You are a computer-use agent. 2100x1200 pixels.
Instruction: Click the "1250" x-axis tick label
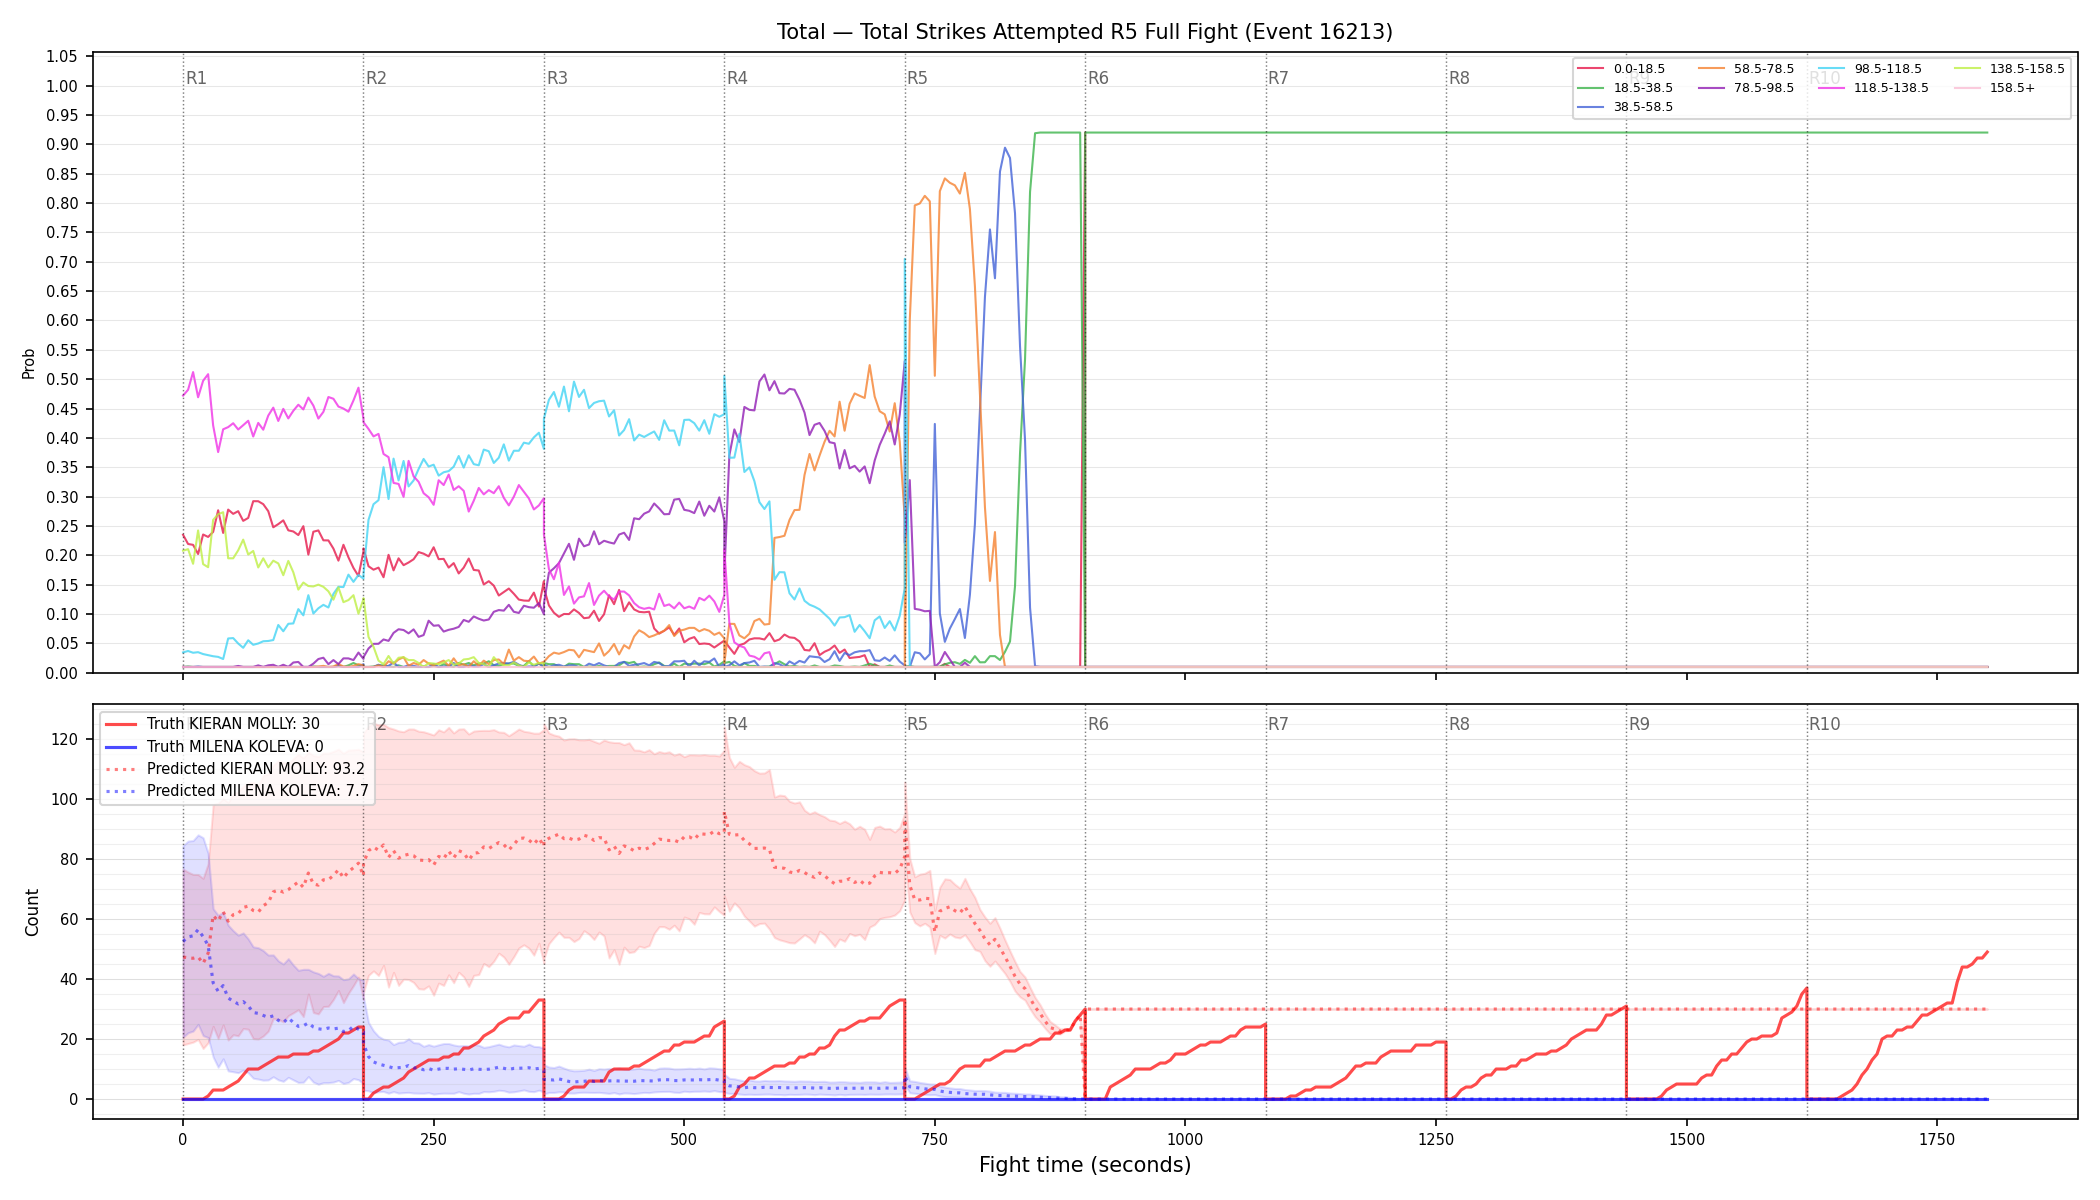click(1436, 1139)
